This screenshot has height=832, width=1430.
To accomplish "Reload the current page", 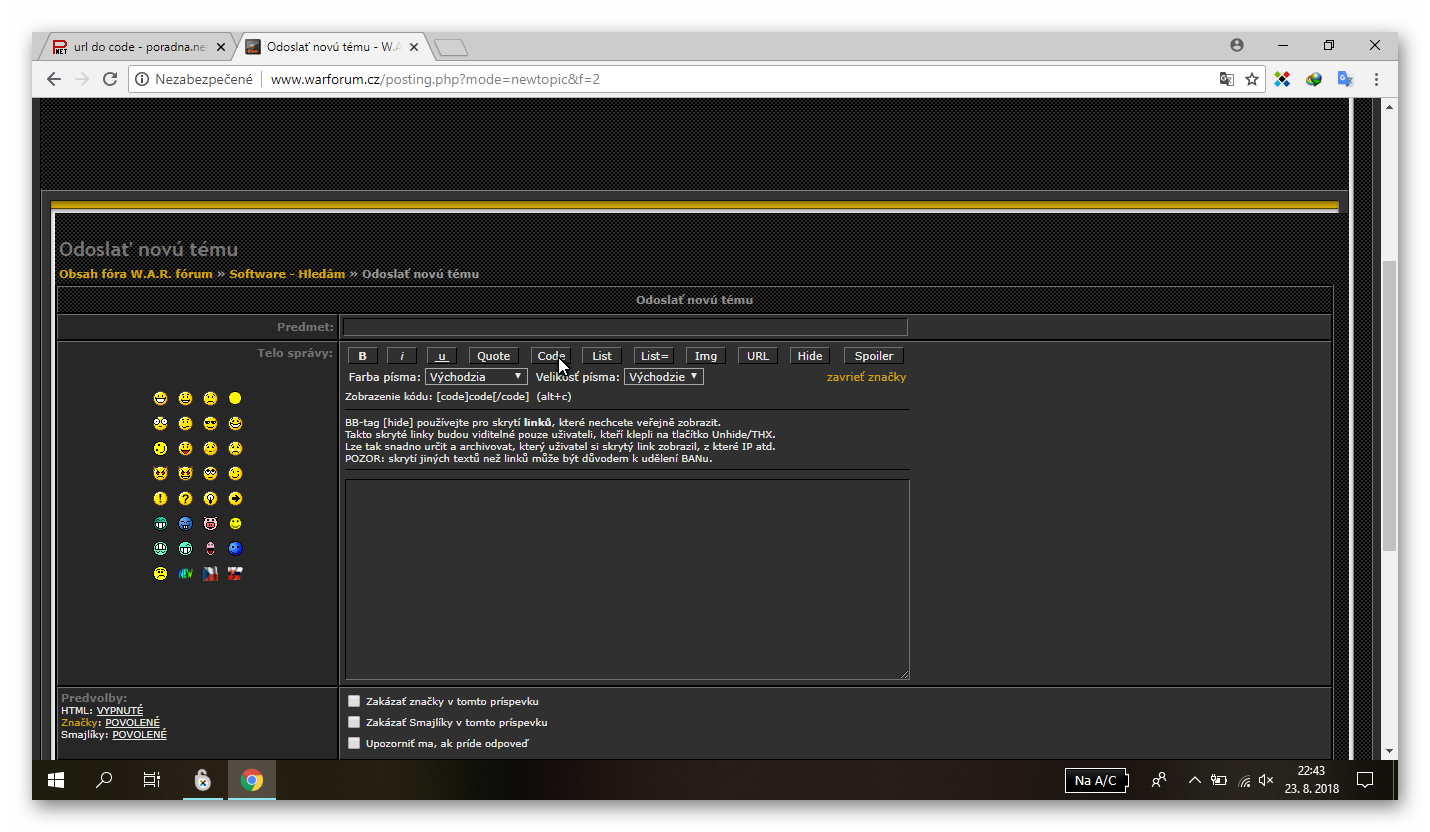I will (x=110, y=79).
